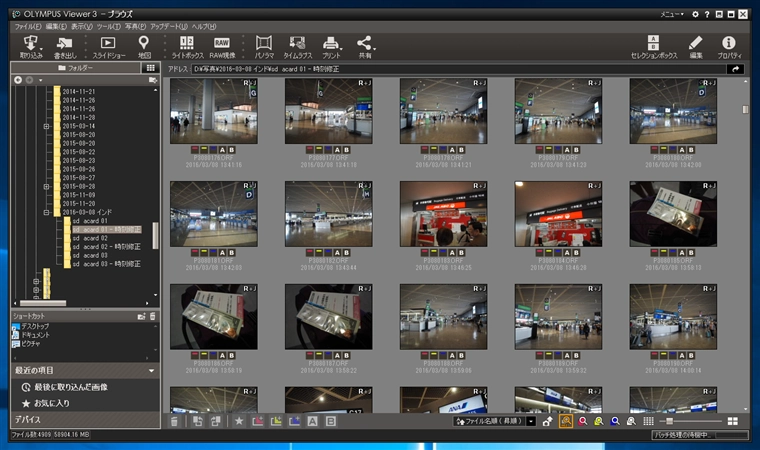The height and width of the screenshot is (450, 760).
Task: Click the navigate back arrow in folder panel
Action: (18, 80)
